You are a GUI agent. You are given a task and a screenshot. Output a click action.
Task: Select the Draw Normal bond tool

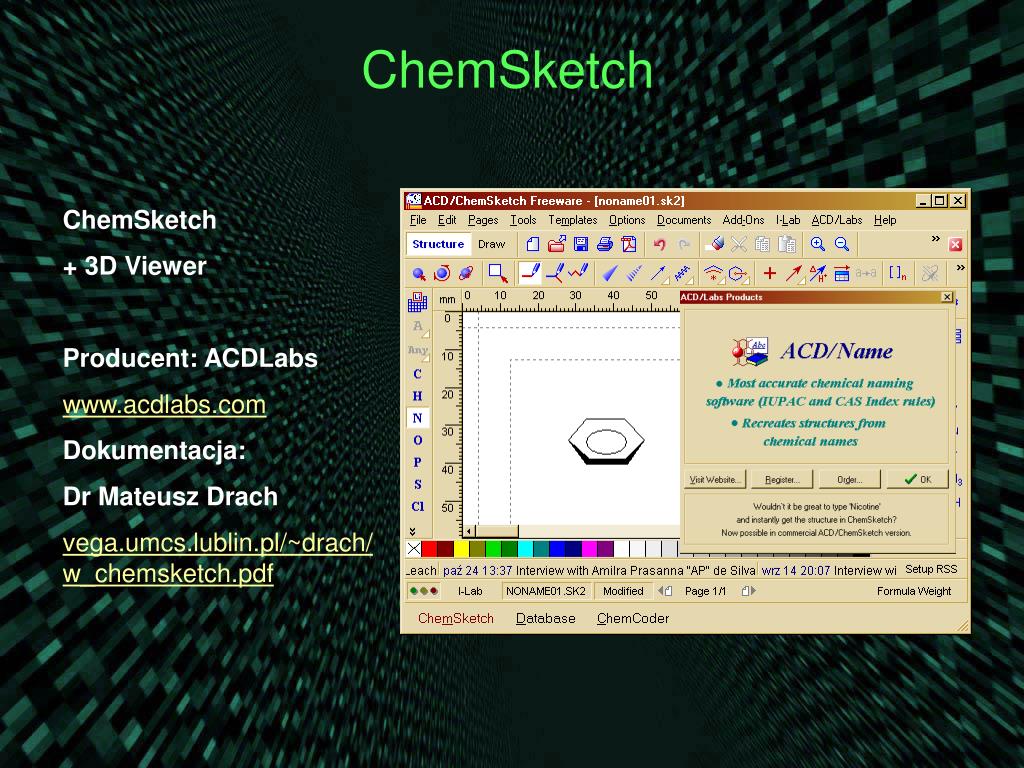pos(530,273)
